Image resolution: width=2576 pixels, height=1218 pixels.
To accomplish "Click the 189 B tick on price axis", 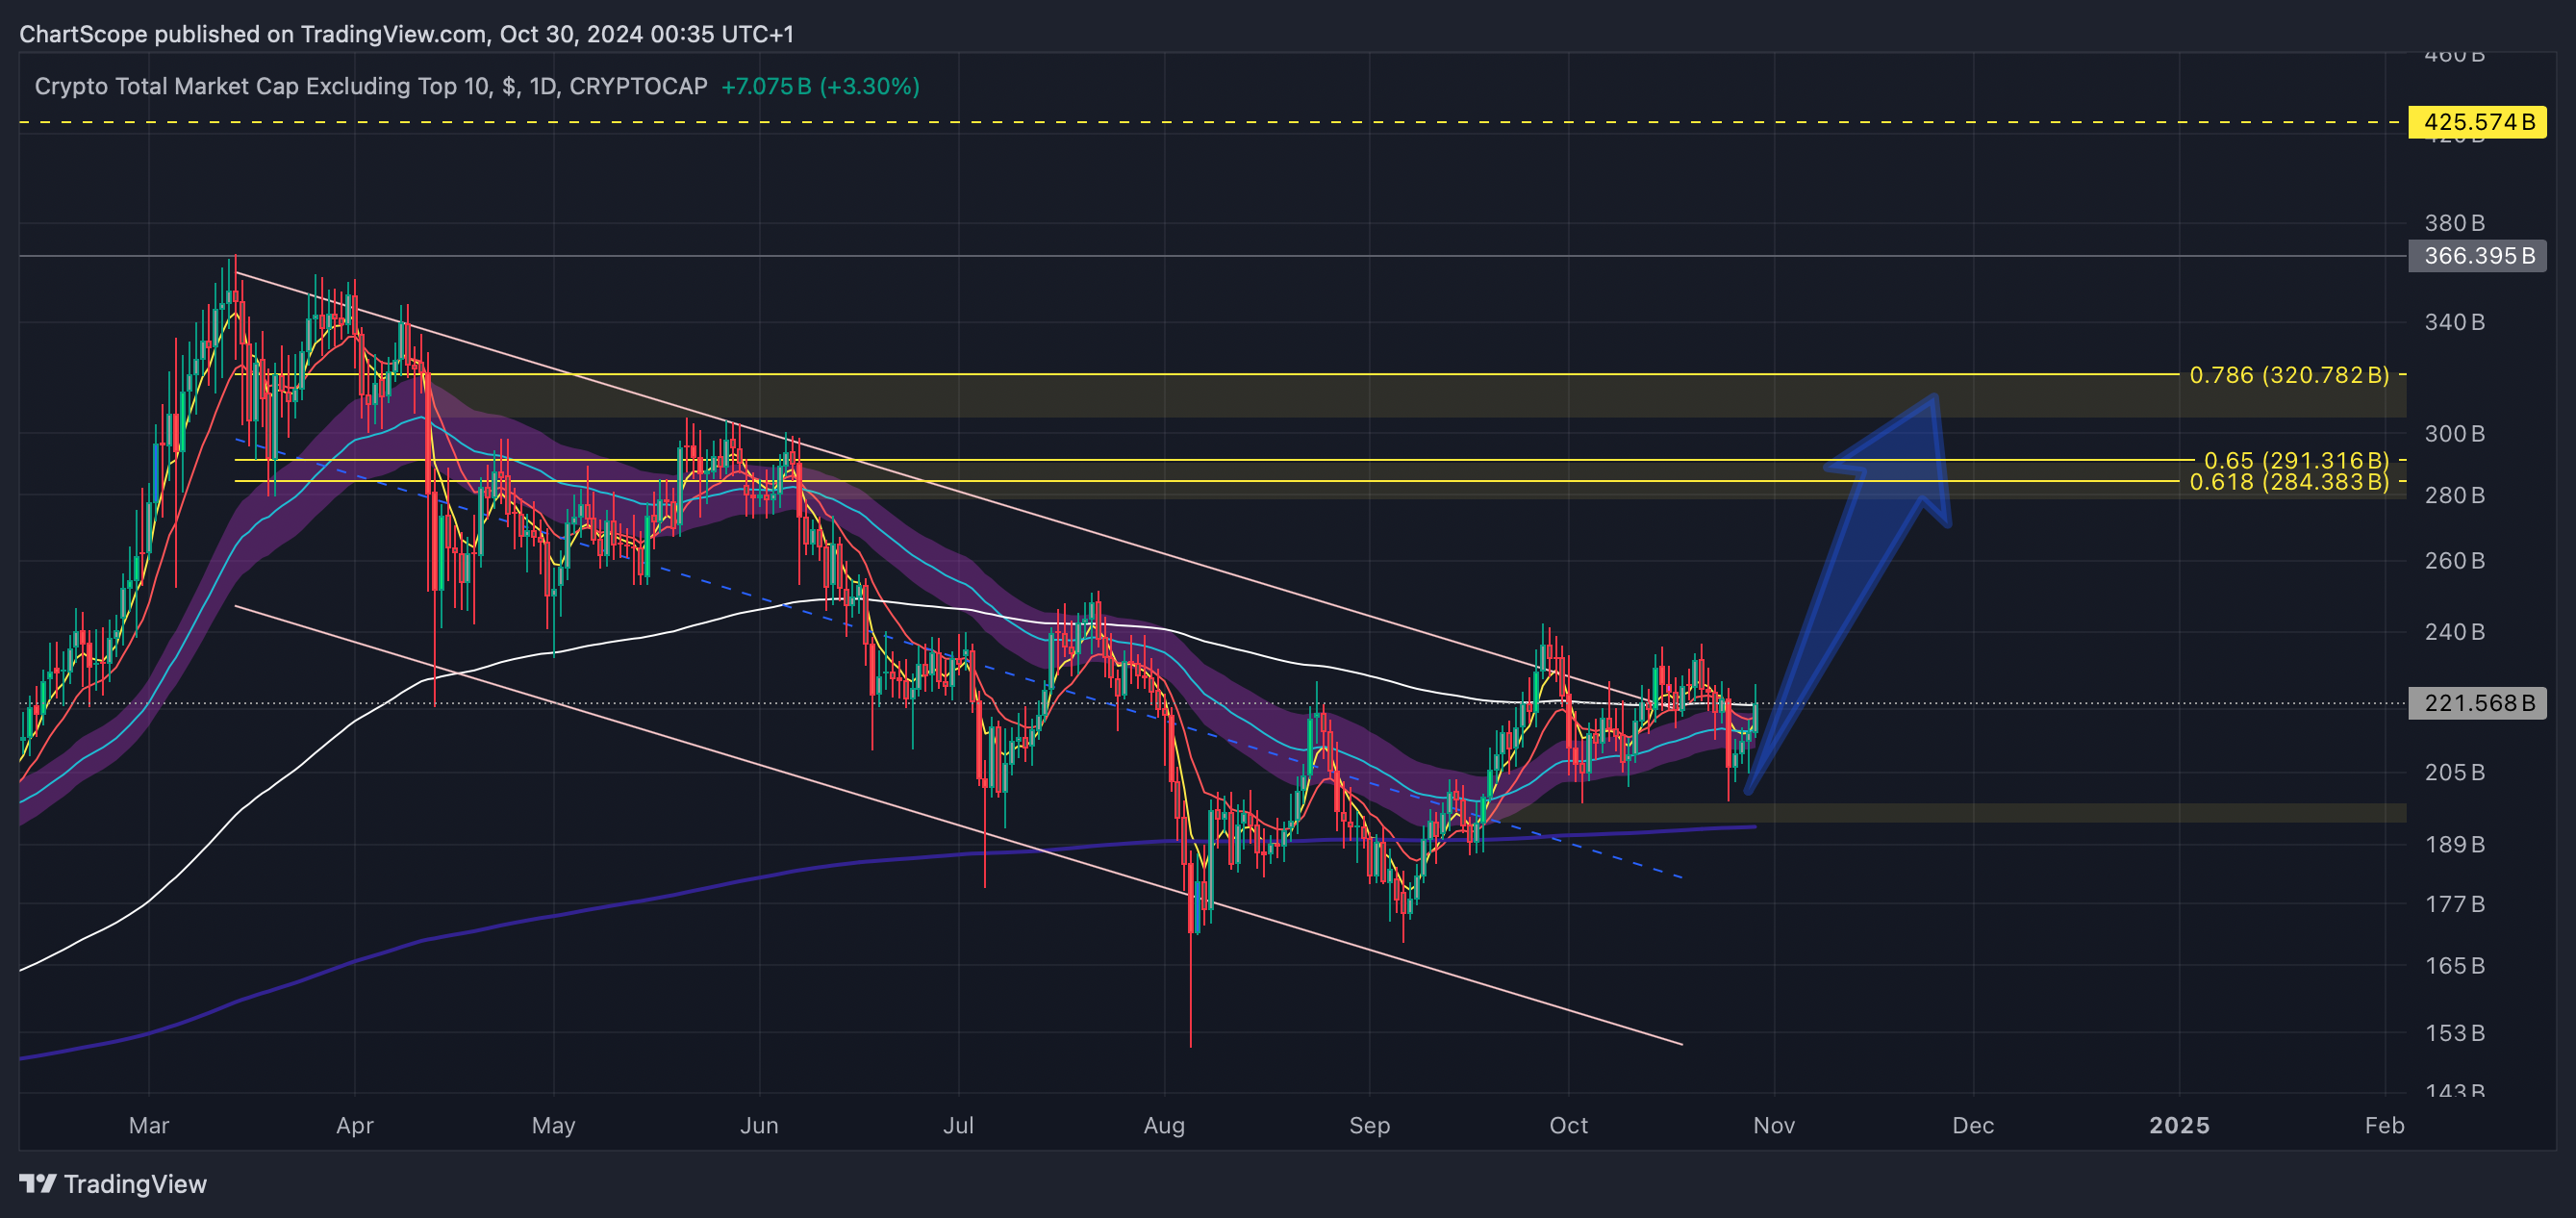I will [x=2454, y=844].
